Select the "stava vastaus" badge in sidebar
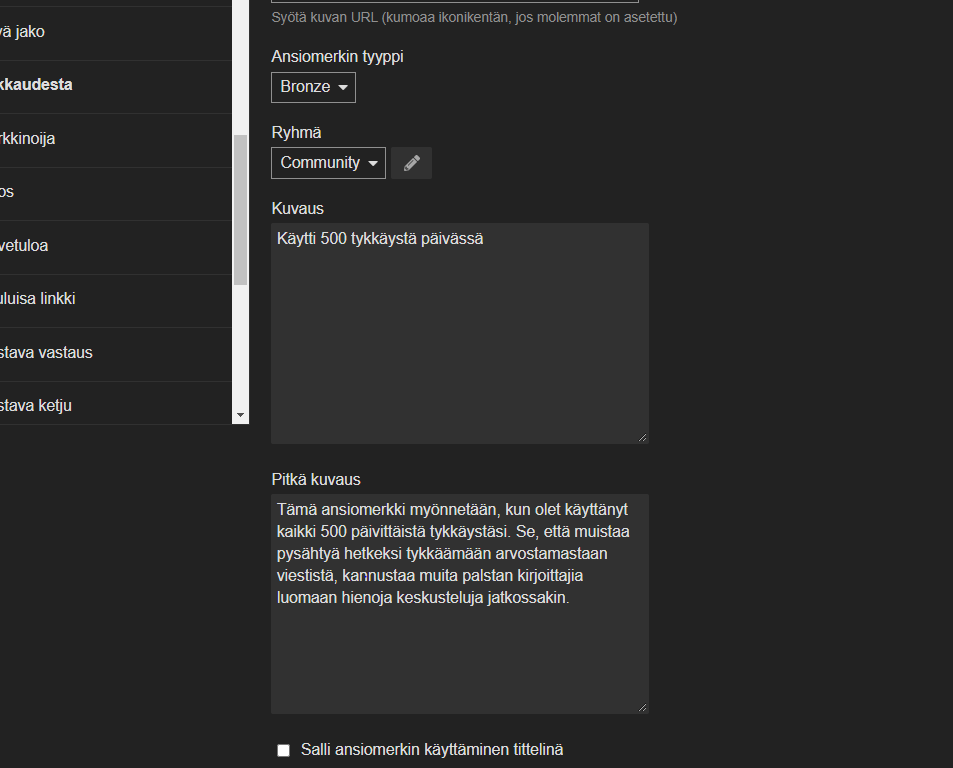The height and width of the screenshot is (768, 953). 115,354
